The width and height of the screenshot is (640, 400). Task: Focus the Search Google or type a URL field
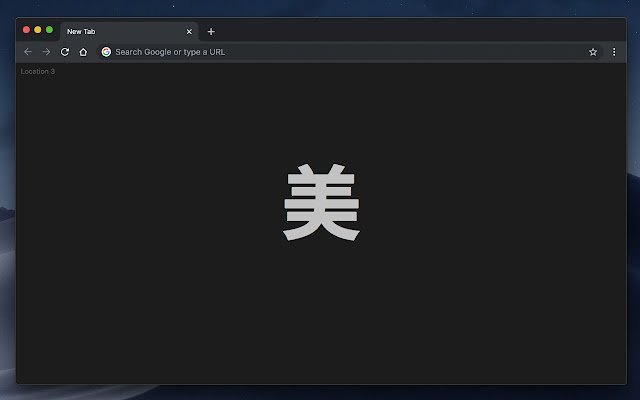click(349, 52)
